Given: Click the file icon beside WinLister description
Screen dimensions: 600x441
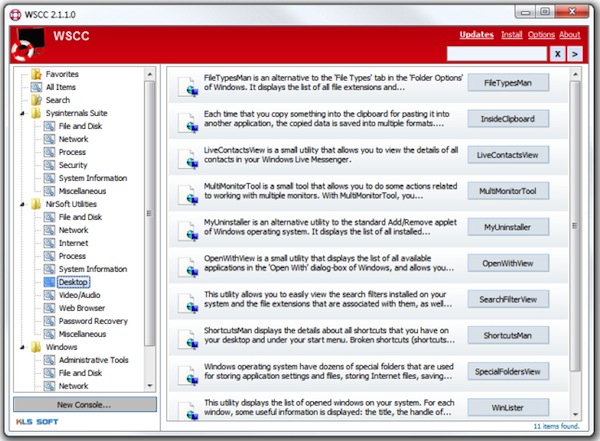Looking at the screenshot, I should tap(188, 410).
